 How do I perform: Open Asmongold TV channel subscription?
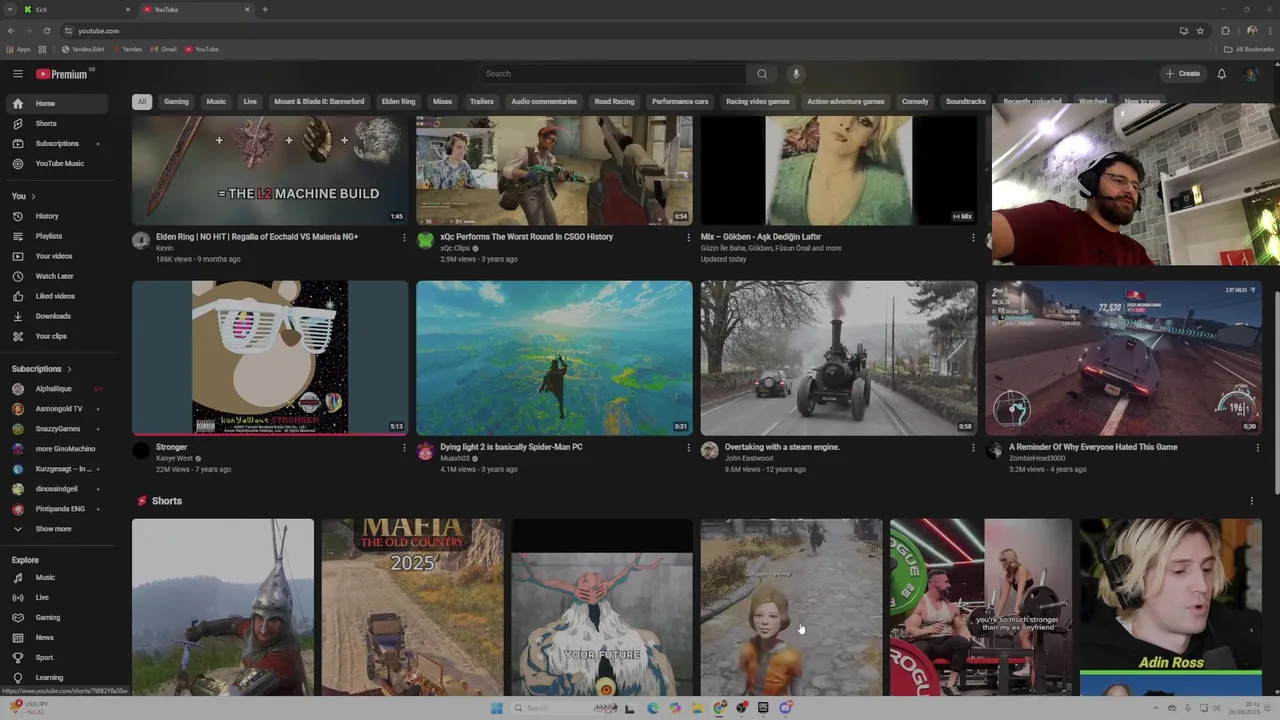pyautogui.click(x=55, y=409)
